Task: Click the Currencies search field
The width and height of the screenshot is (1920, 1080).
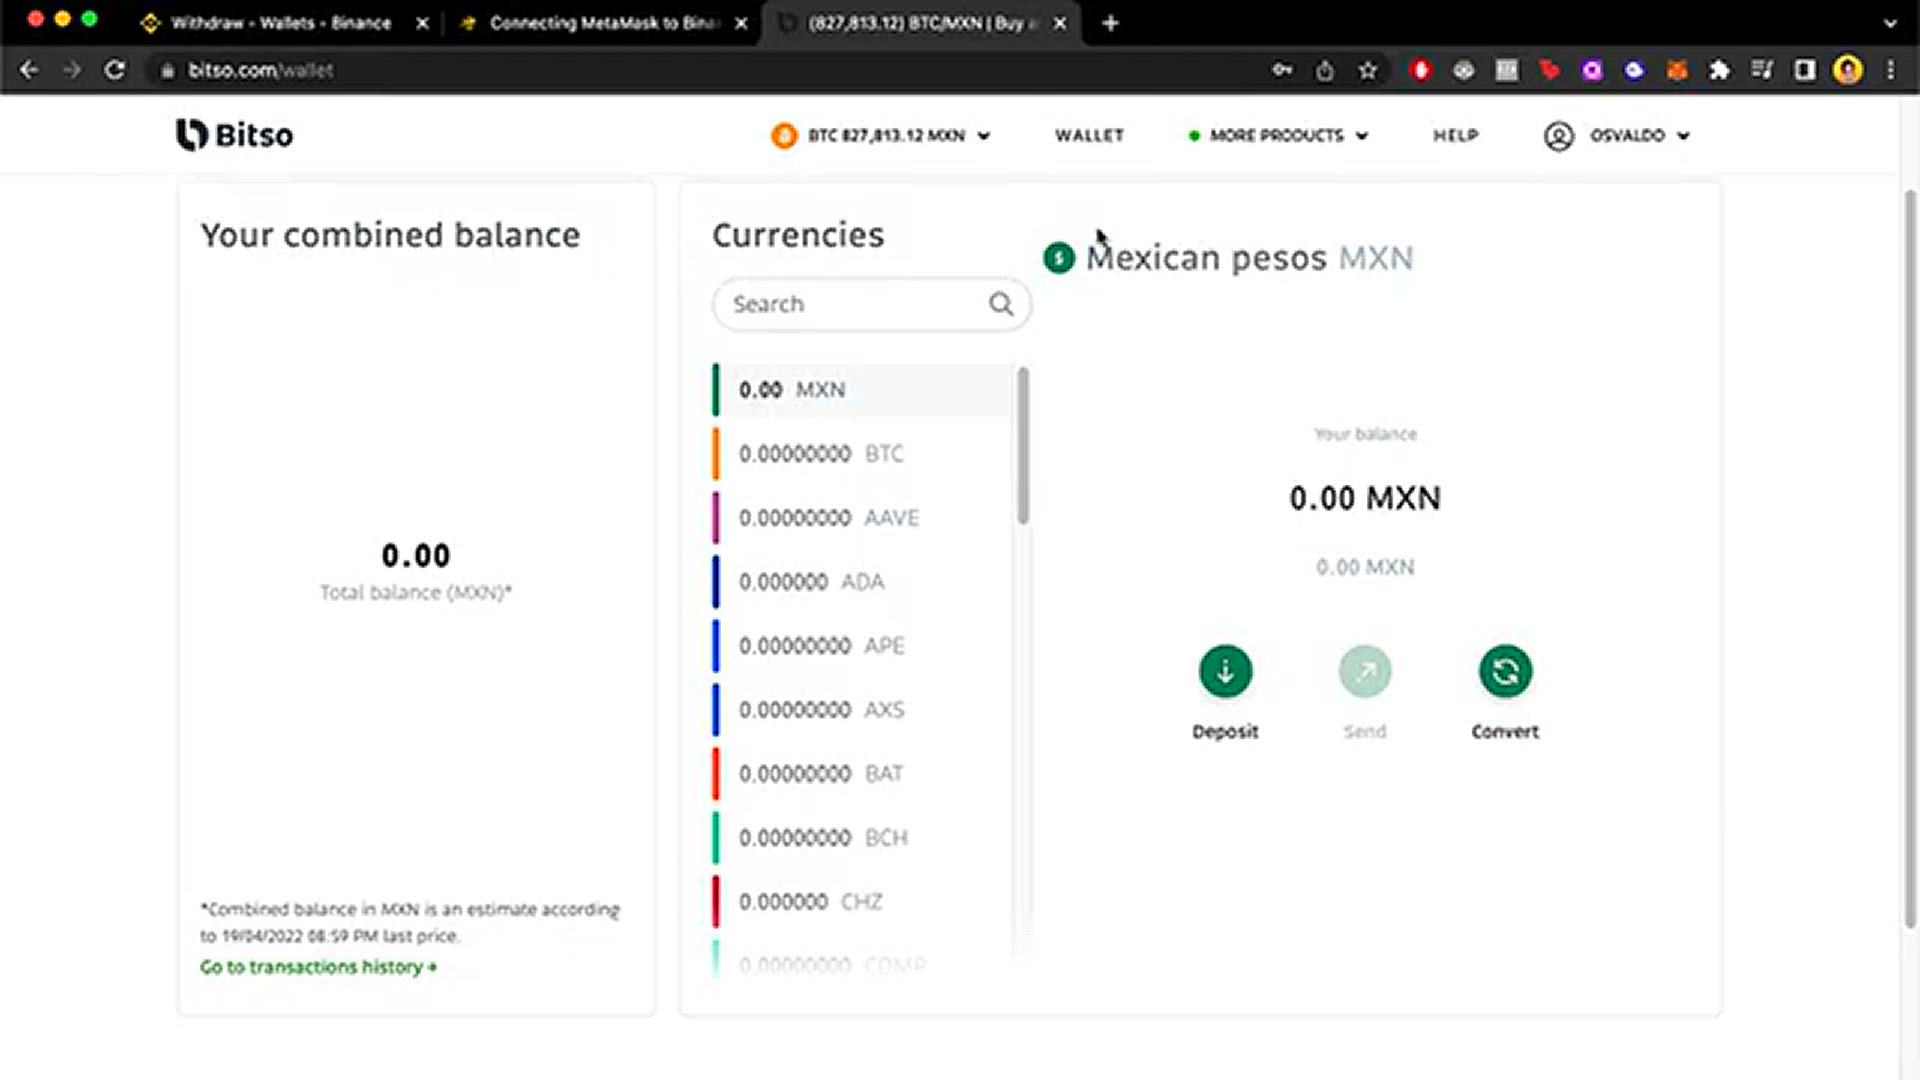Action: point(871,304)
